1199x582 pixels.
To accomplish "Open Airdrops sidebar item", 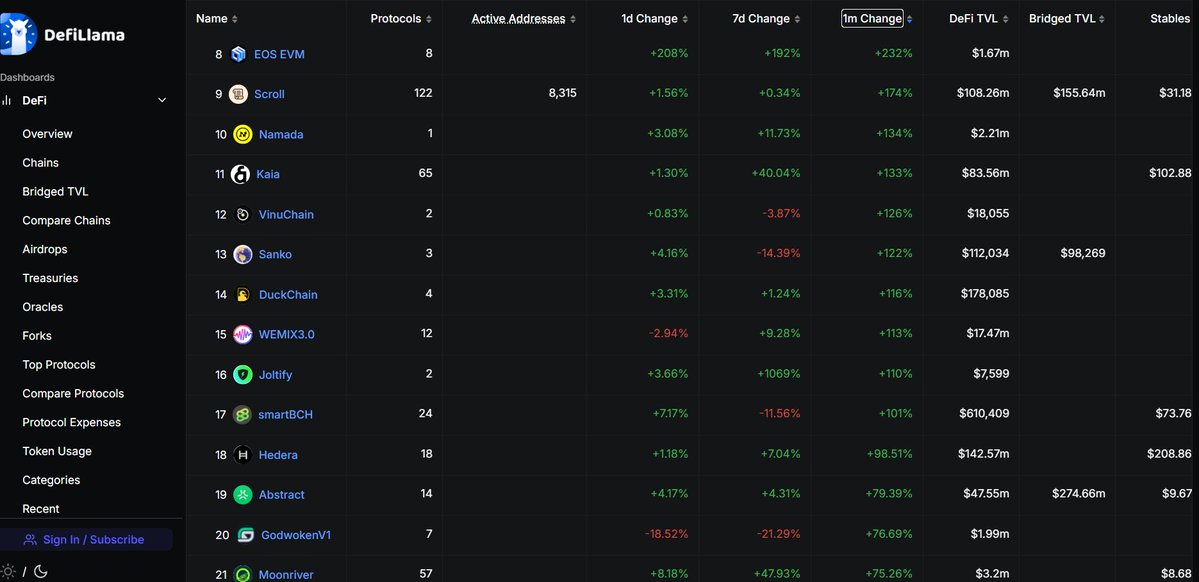I will [x=45, y=249].
